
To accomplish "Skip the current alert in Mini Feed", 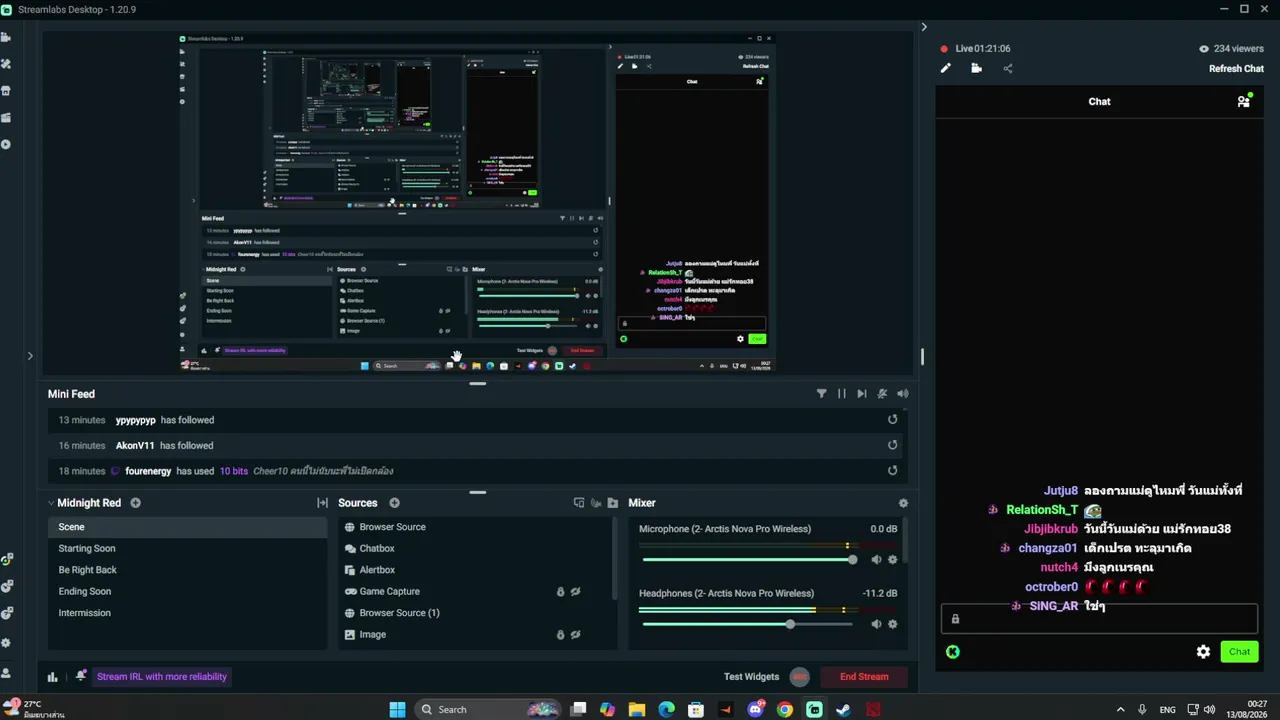I will [862, 394].
